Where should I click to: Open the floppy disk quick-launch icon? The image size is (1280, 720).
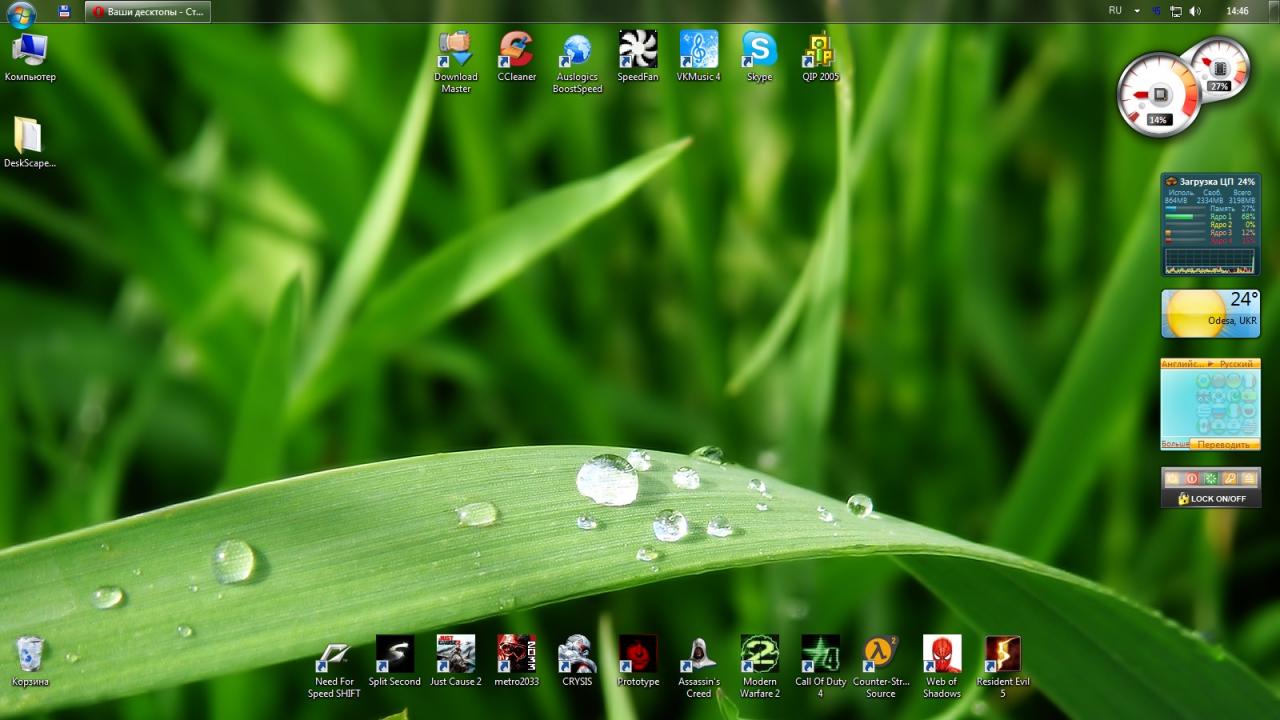click(65, 11)
